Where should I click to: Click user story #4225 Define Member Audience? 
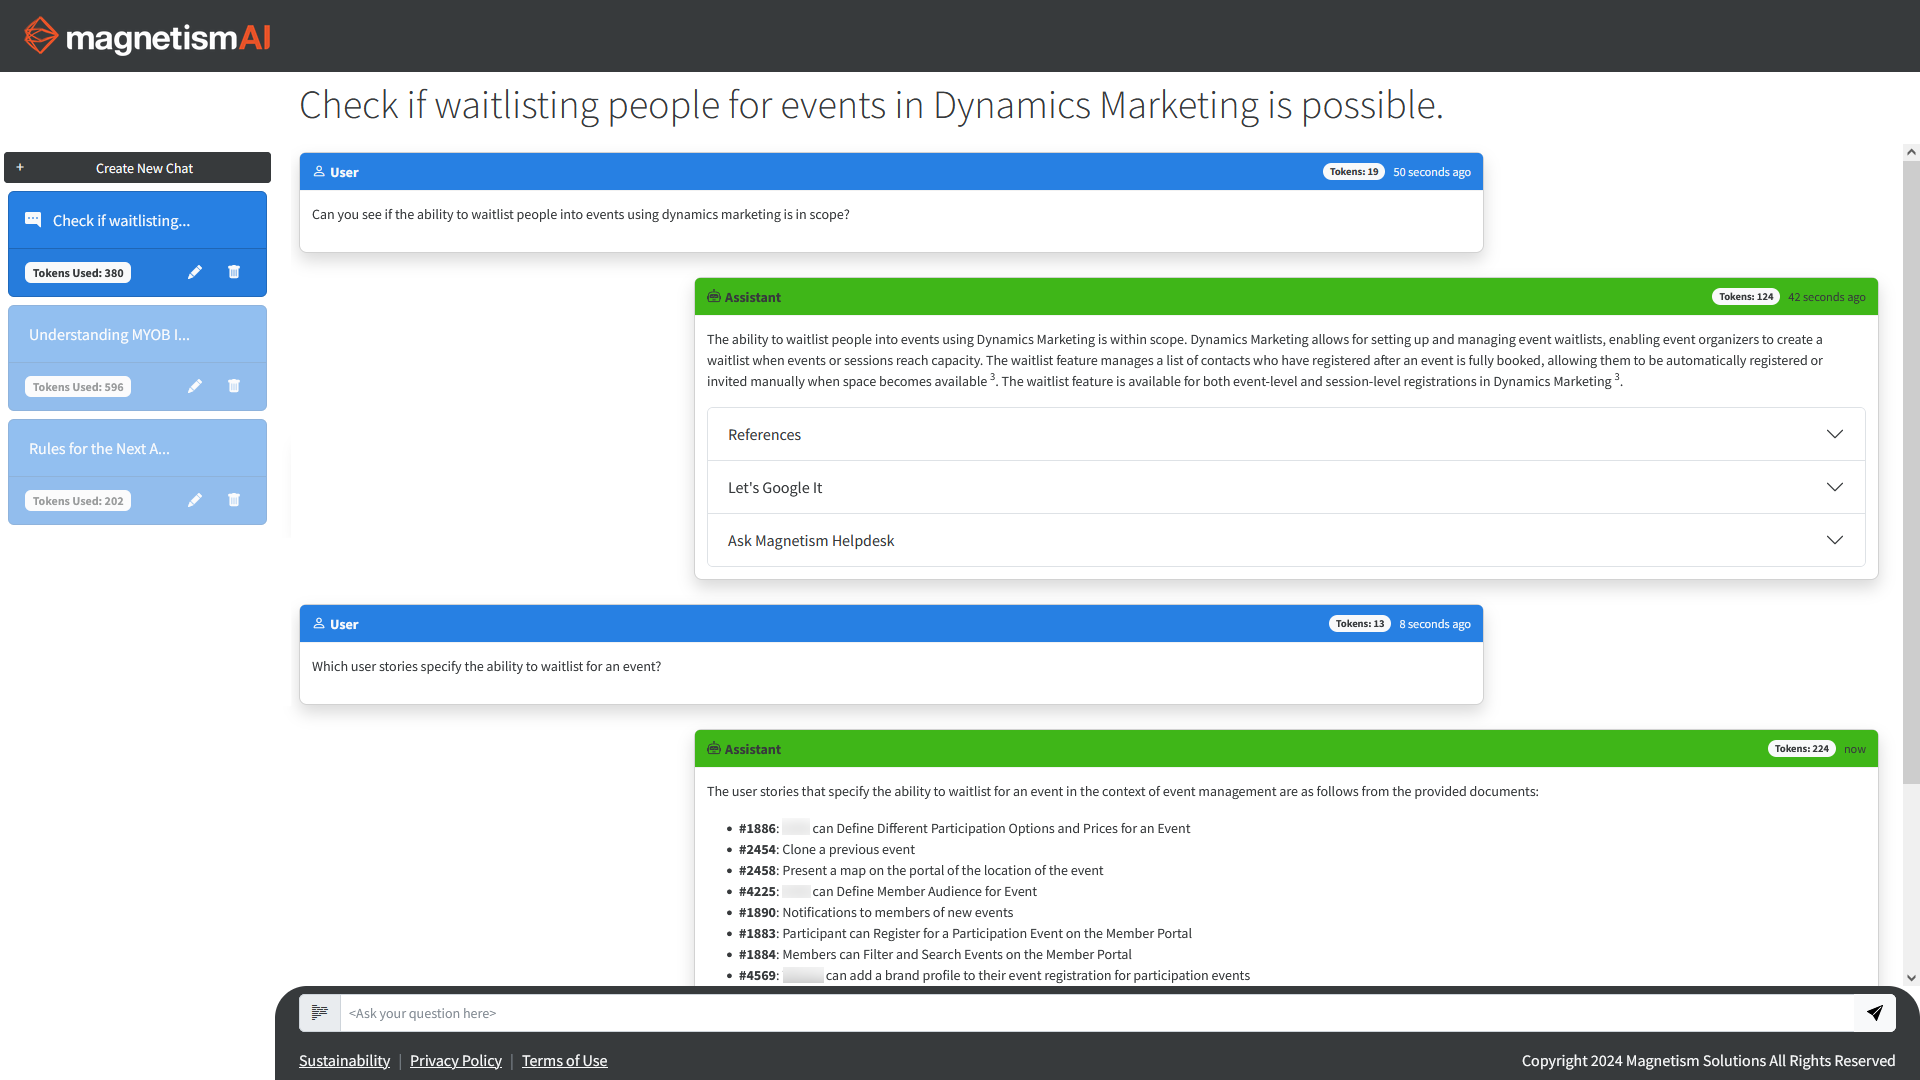pos(888,891)
